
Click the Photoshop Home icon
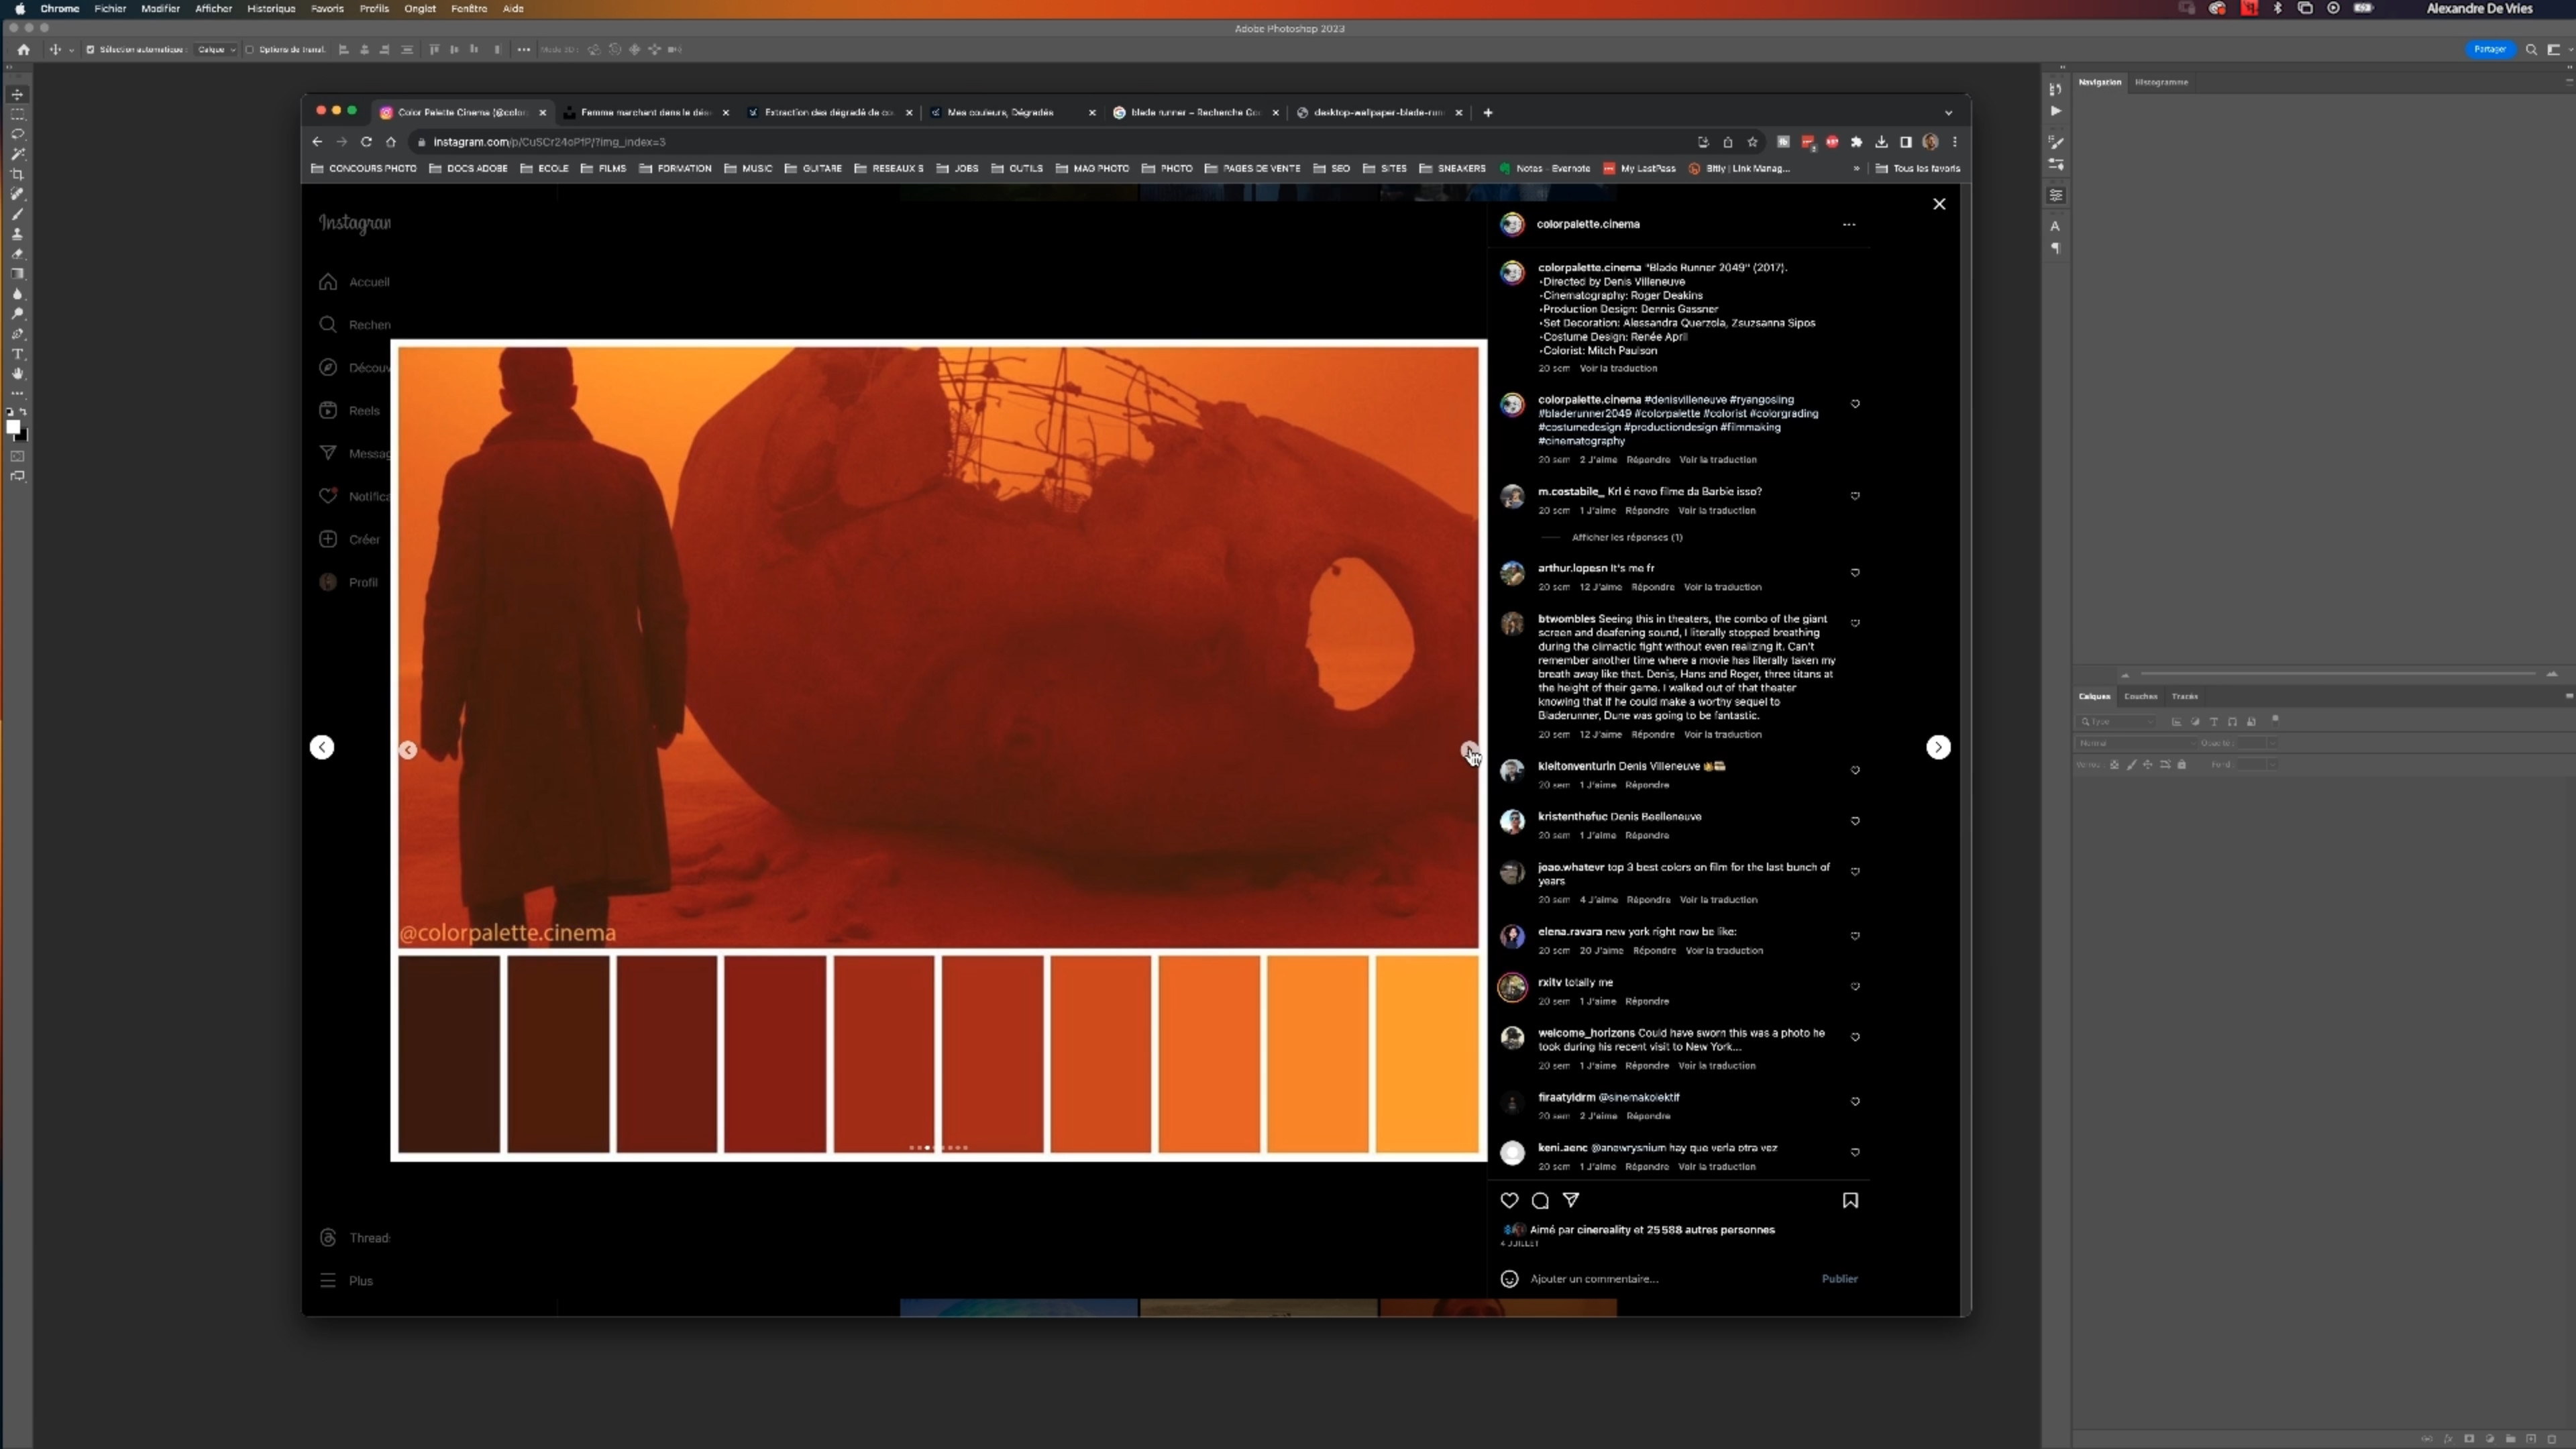coord(24,49)
